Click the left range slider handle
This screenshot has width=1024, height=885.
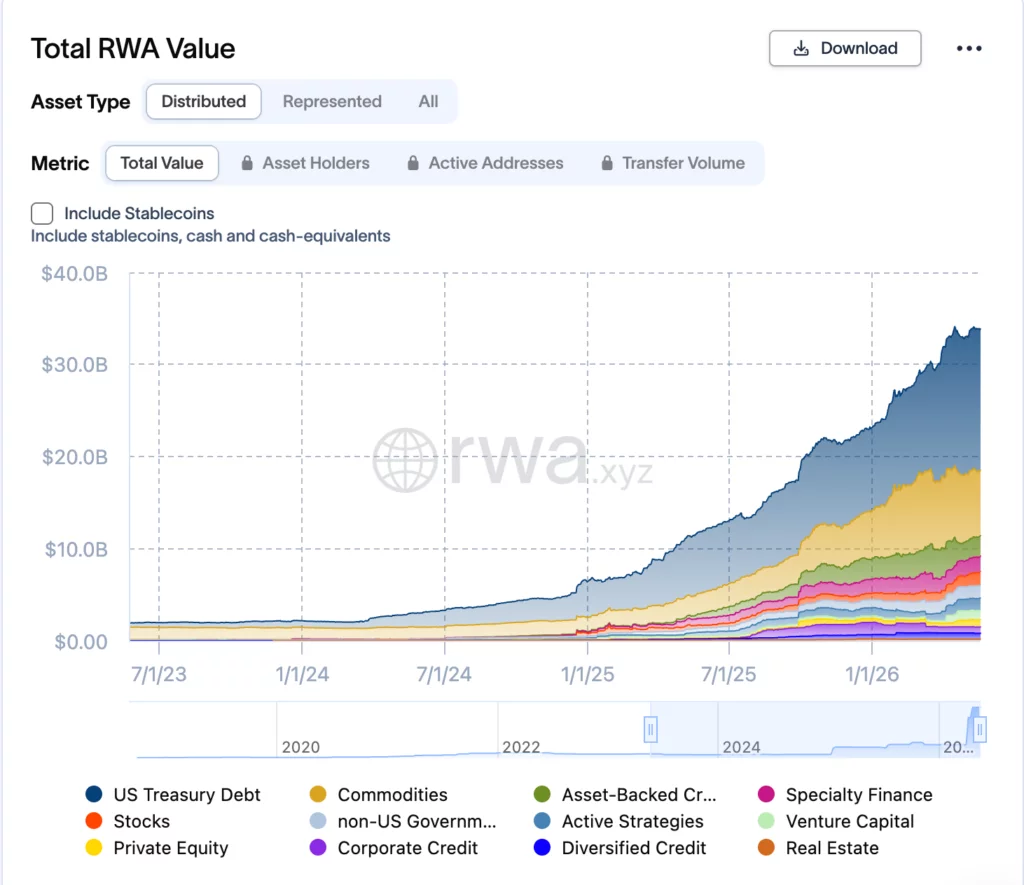(650, 730)
